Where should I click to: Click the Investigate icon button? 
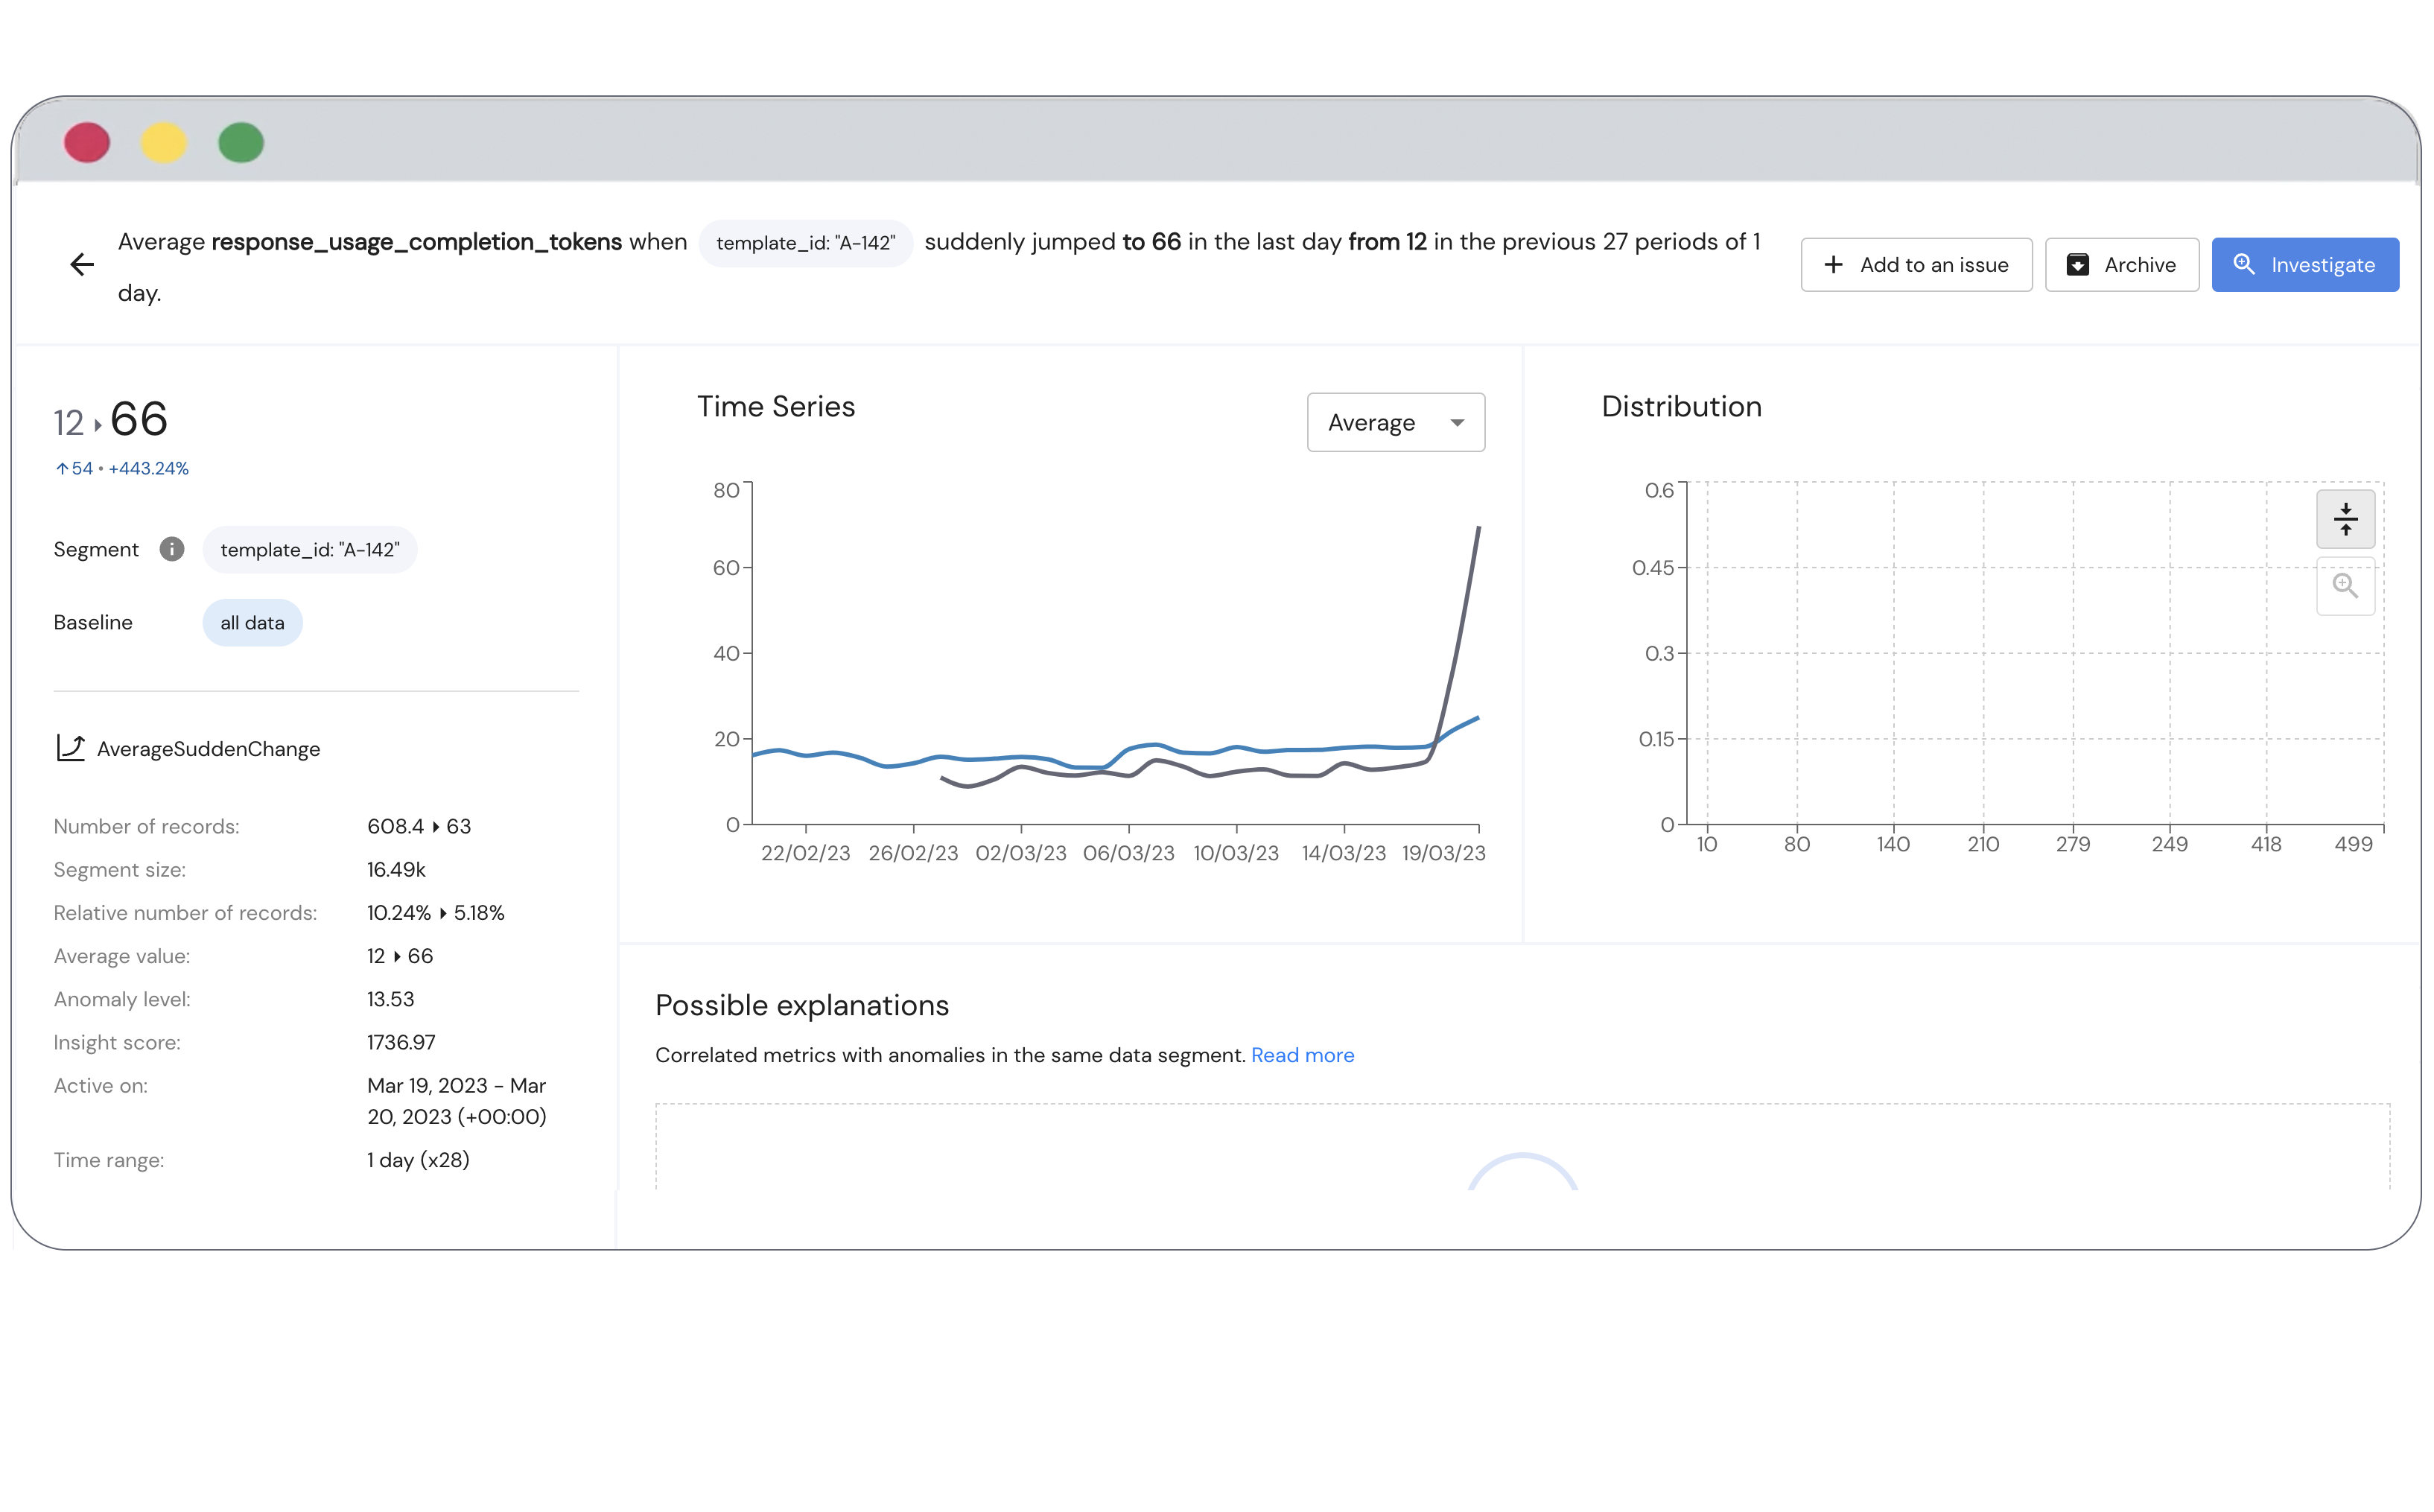tap(2248, 263)
